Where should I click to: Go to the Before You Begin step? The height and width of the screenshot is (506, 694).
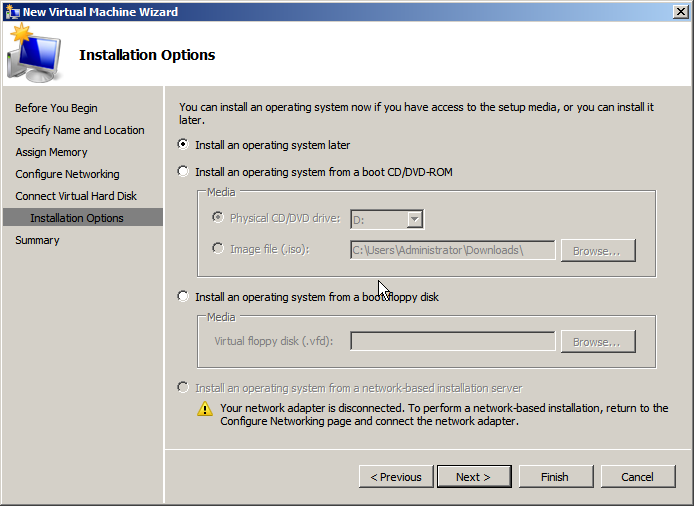point(56,108)
